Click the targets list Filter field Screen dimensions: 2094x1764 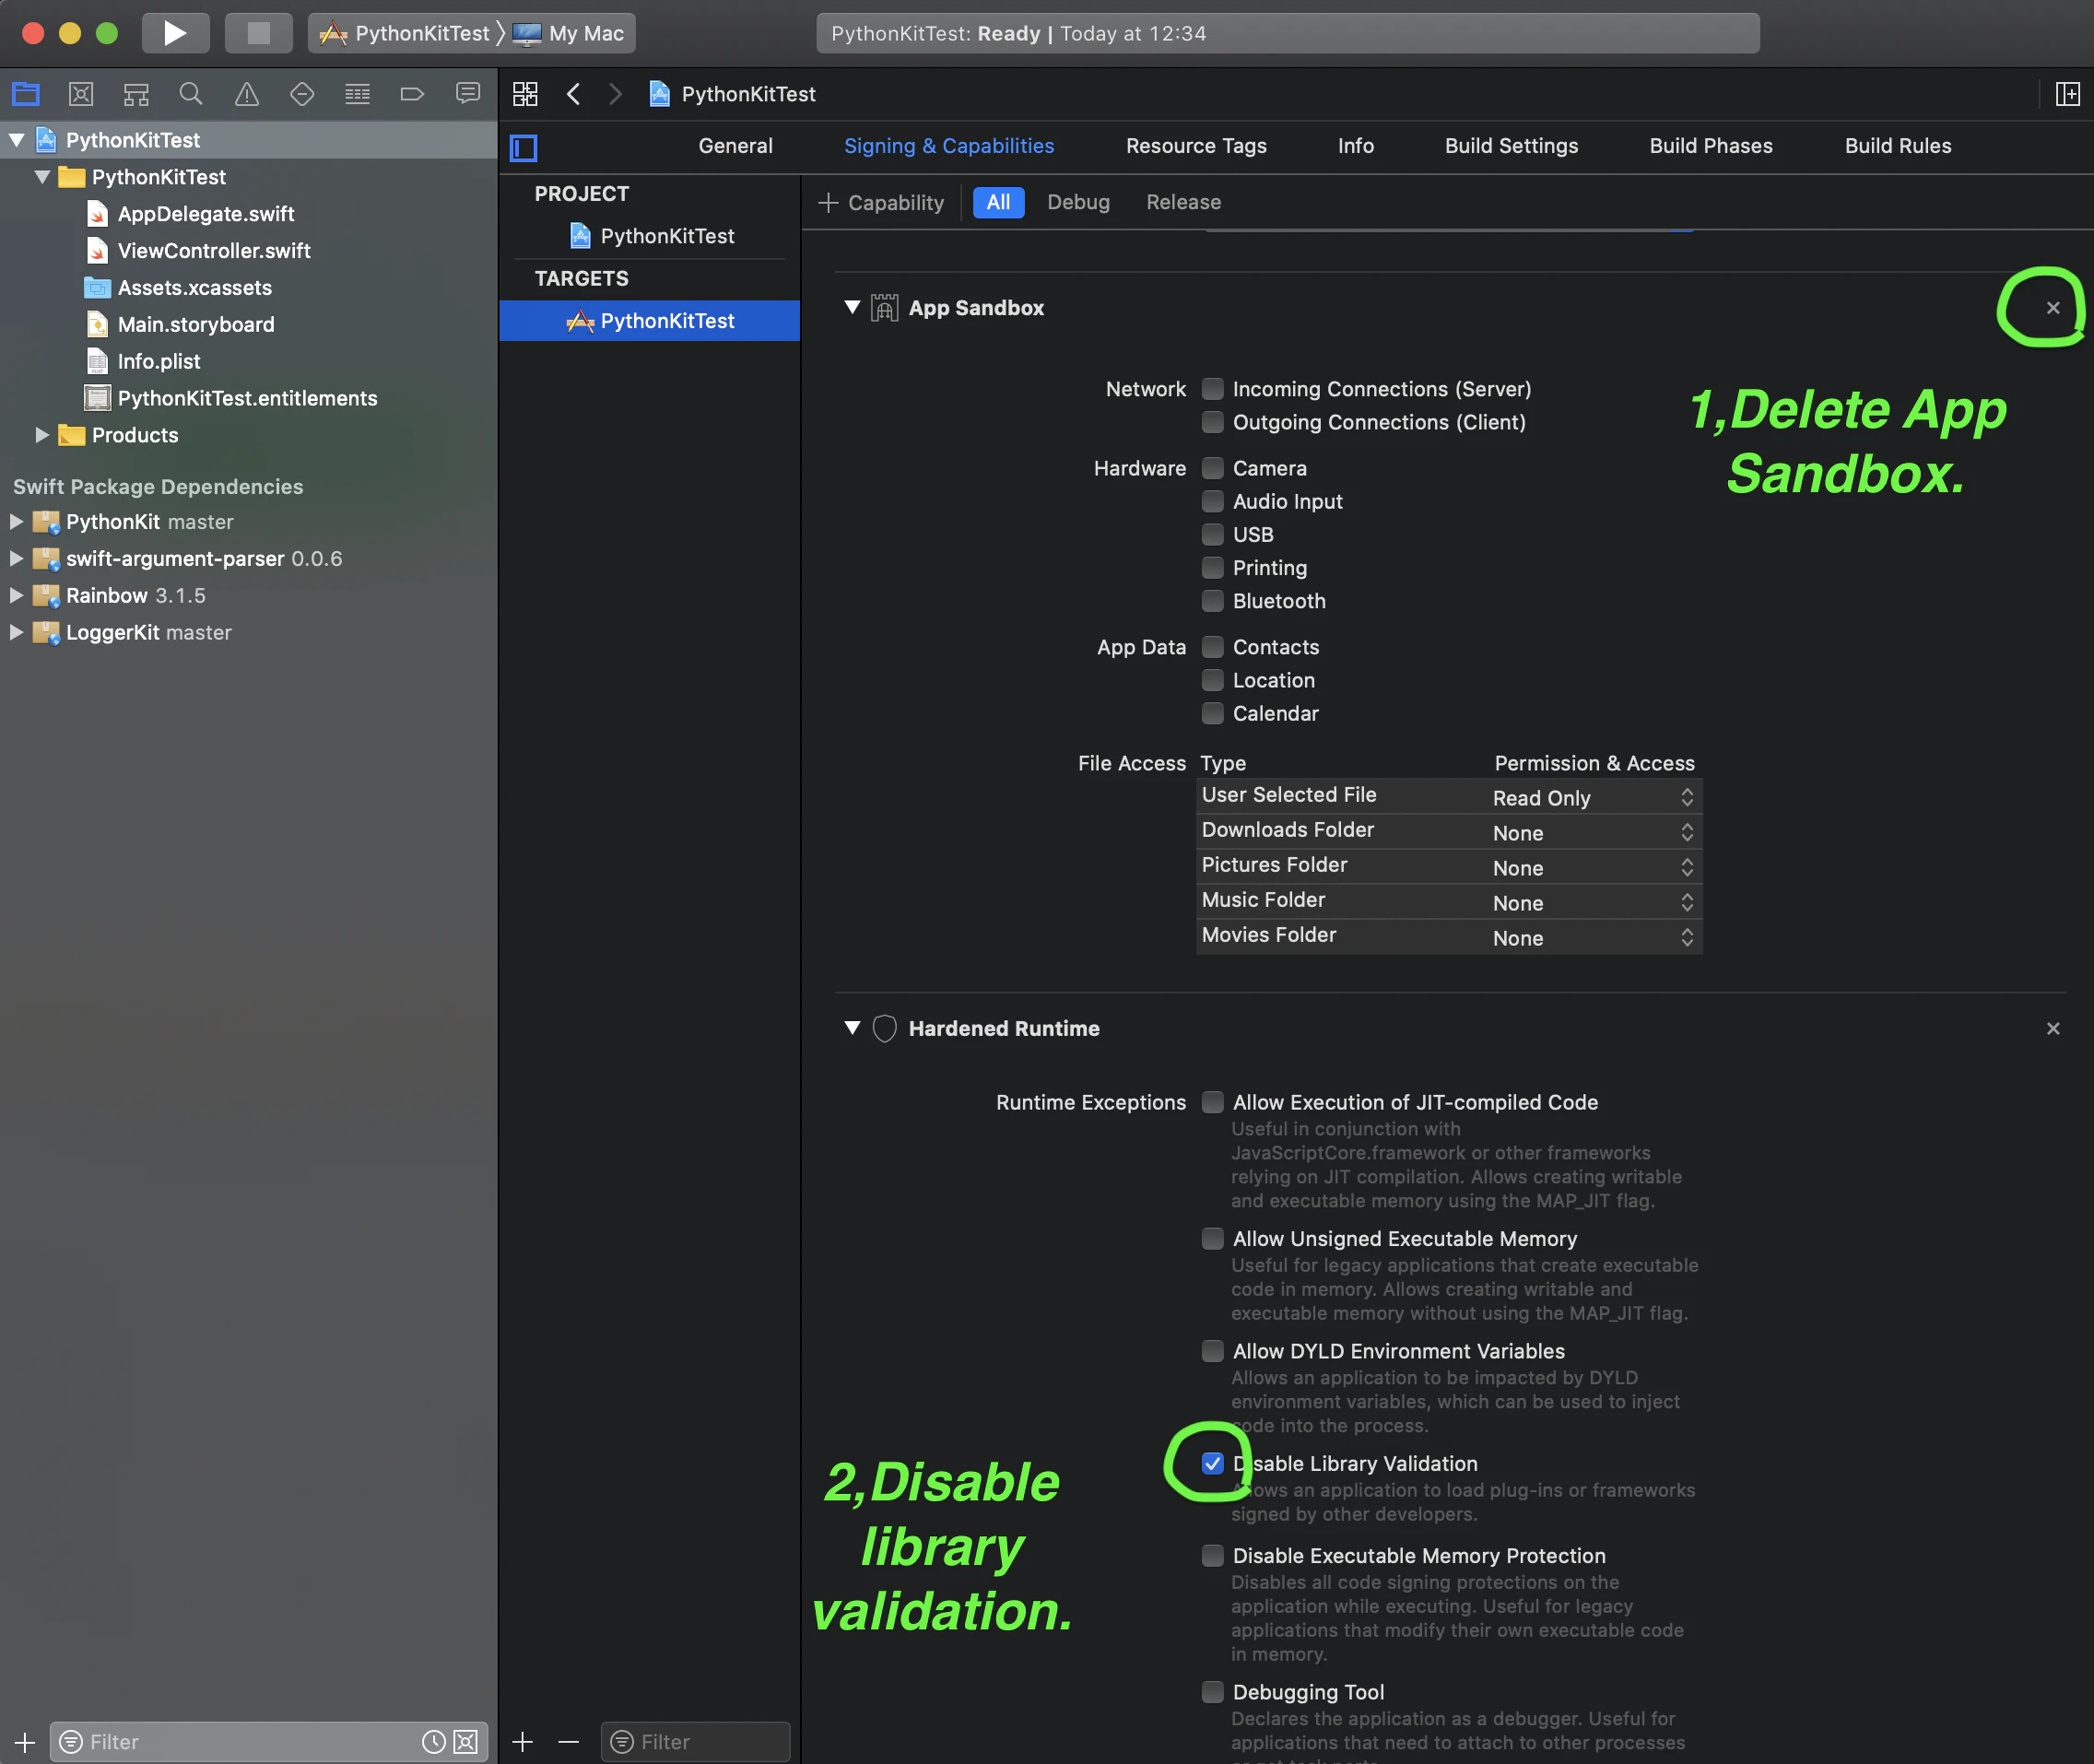(x=695, y=1742)
